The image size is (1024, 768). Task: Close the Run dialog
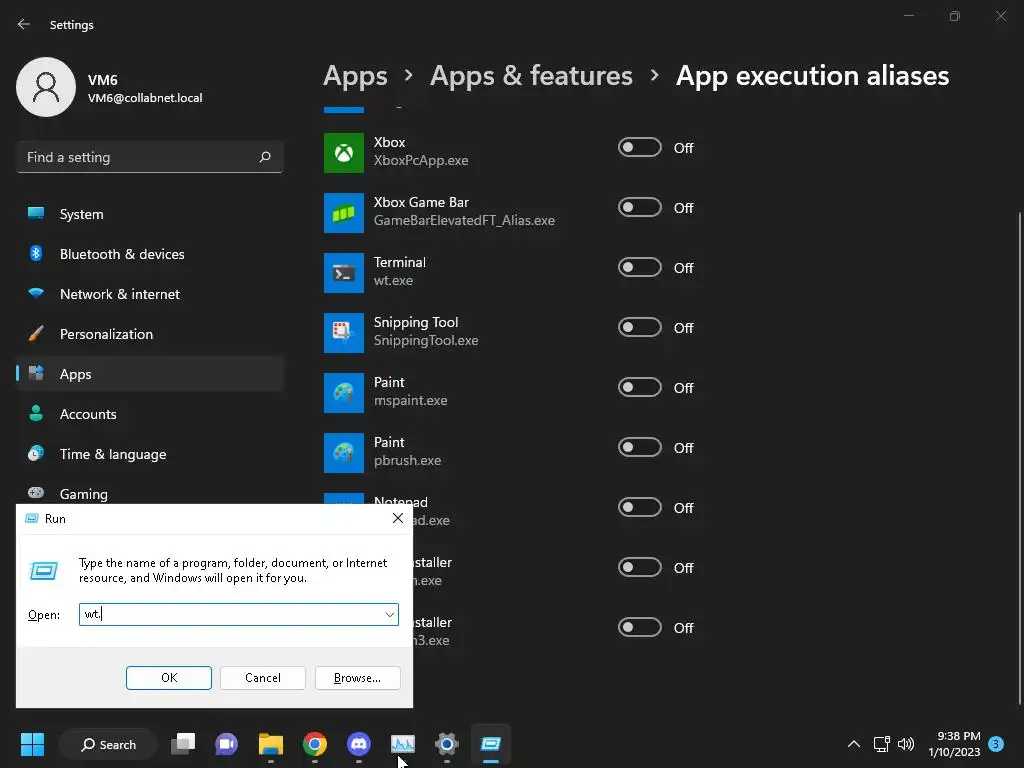tap(398, 518)
